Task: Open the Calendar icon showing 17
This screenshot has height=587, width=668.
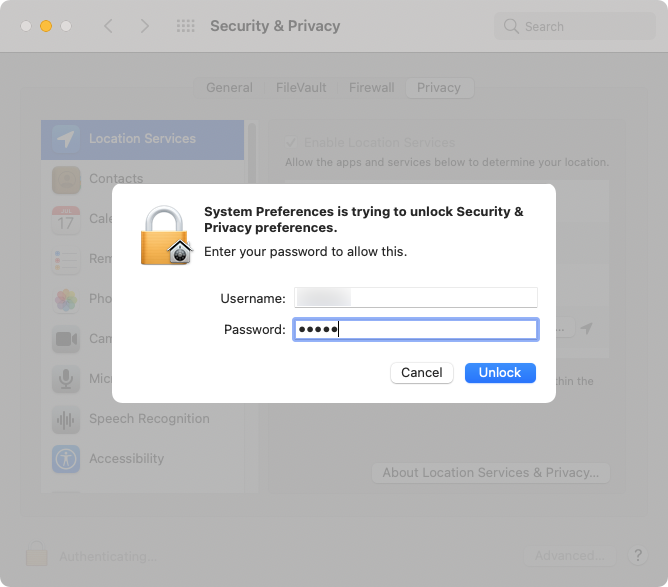Action: click(66, 220)
